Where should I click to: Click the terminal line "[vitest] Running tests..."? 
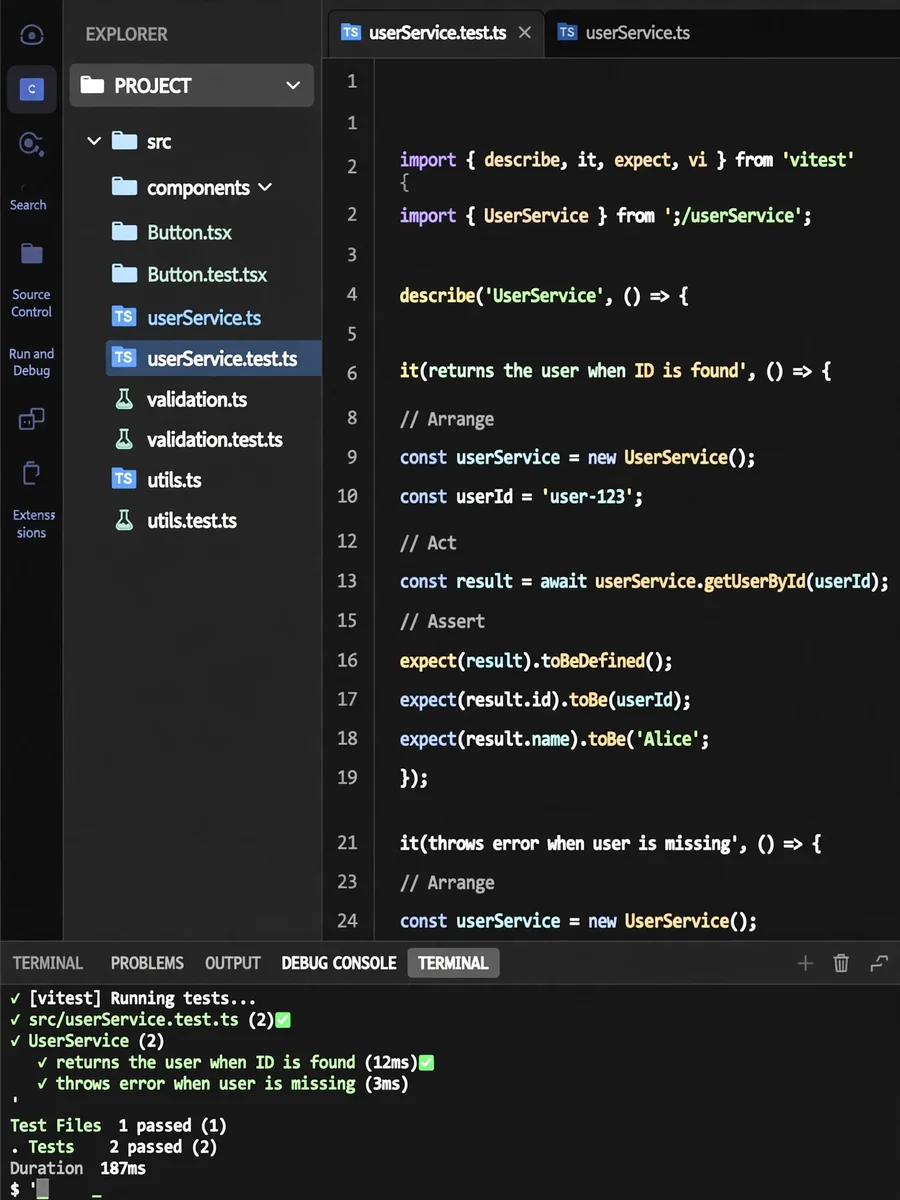point(133,998)
